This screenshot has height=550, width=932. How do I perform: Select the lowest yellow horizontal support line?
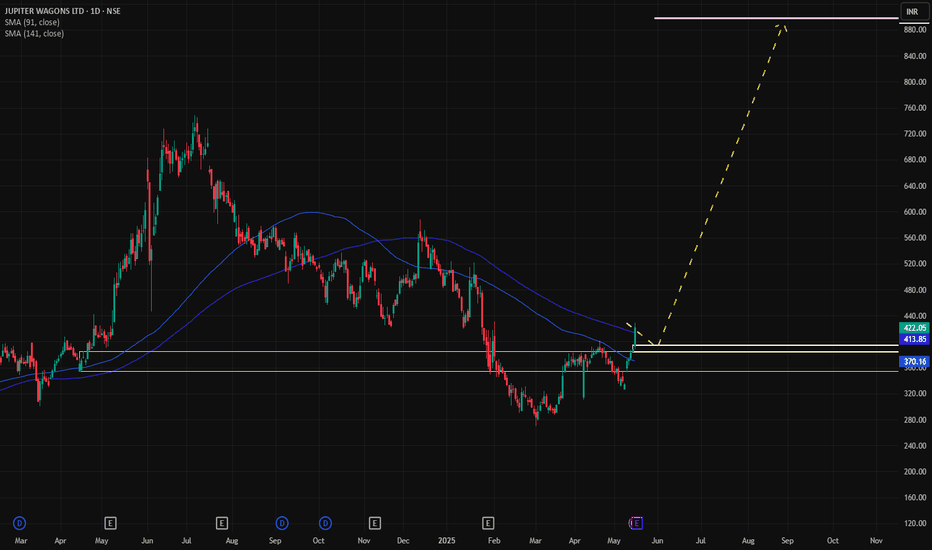pos(487,372)
